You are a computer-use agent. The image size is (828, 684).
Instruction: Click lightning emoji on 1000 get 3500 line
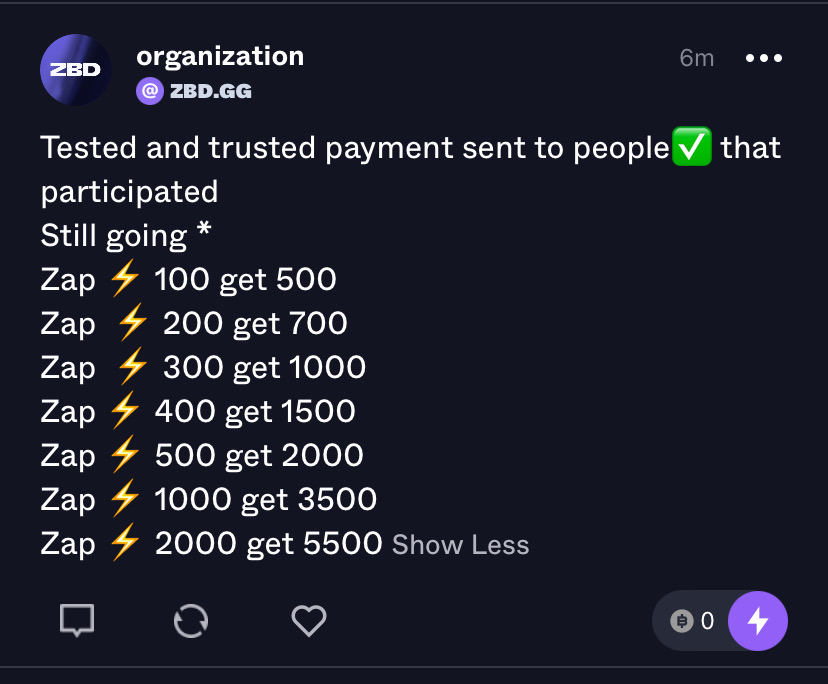(125, 500)
